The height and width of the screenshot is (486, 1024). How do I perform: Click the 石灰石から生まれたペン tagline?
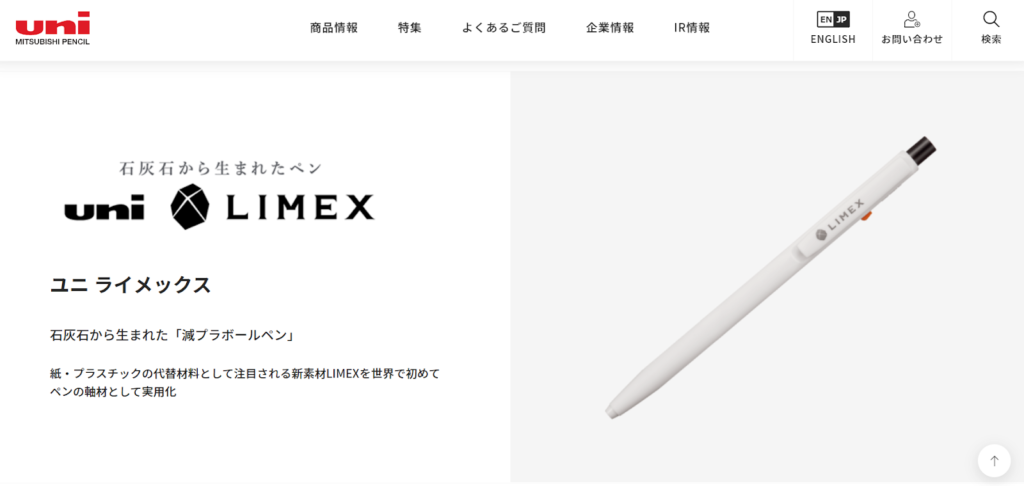click(x=221, y=169)
